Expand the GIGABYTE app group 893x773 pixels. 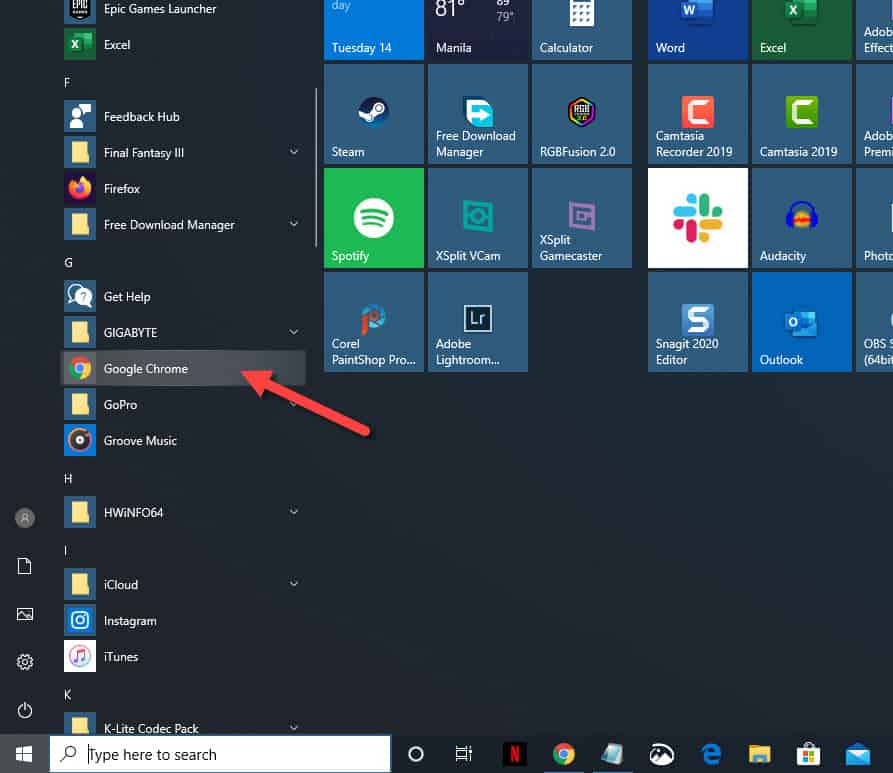tap(293, 332)
